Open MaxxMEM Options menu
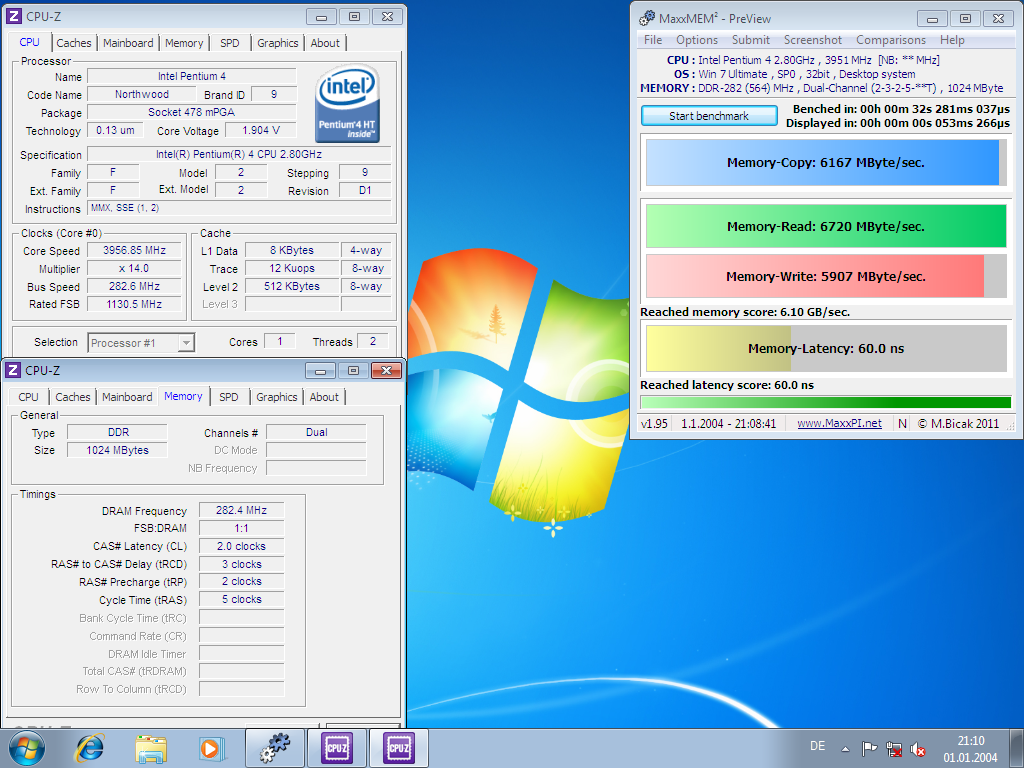The height and width of the screenshot is (768, 1024). [697, 40]
